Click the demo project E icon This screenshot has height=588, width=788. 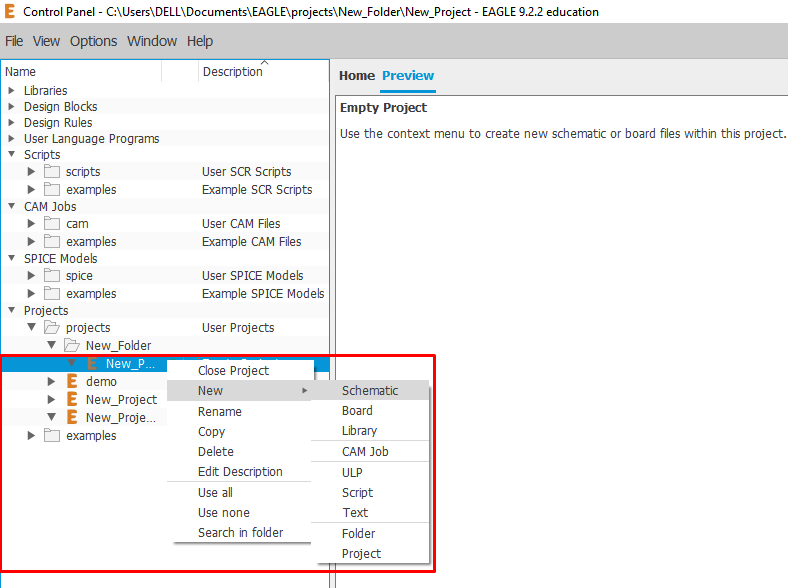point(72,381)
